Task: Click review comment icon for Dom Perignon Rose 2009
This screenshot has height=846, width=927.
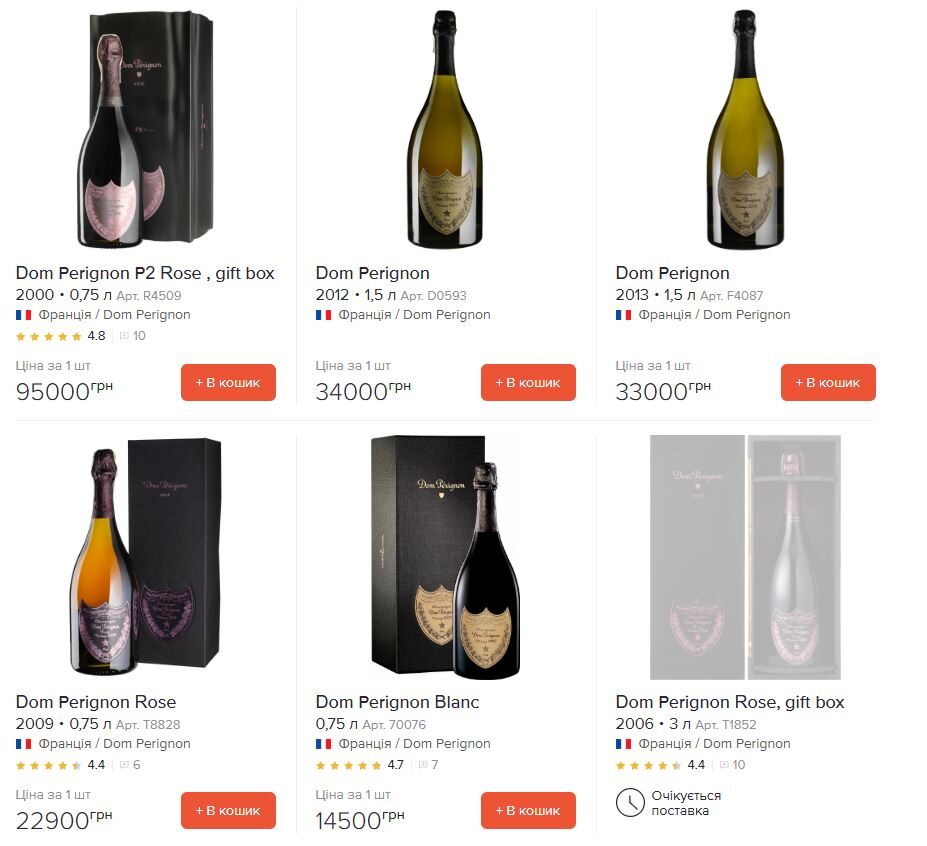Action: (x=124, y=765)
